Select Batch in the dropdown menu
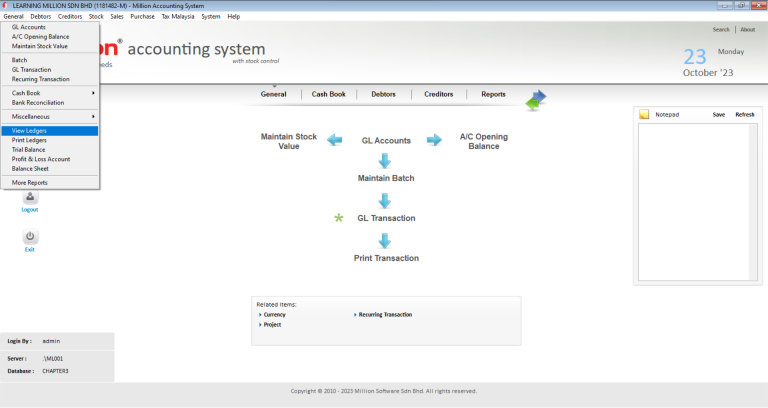 (50, 60)
